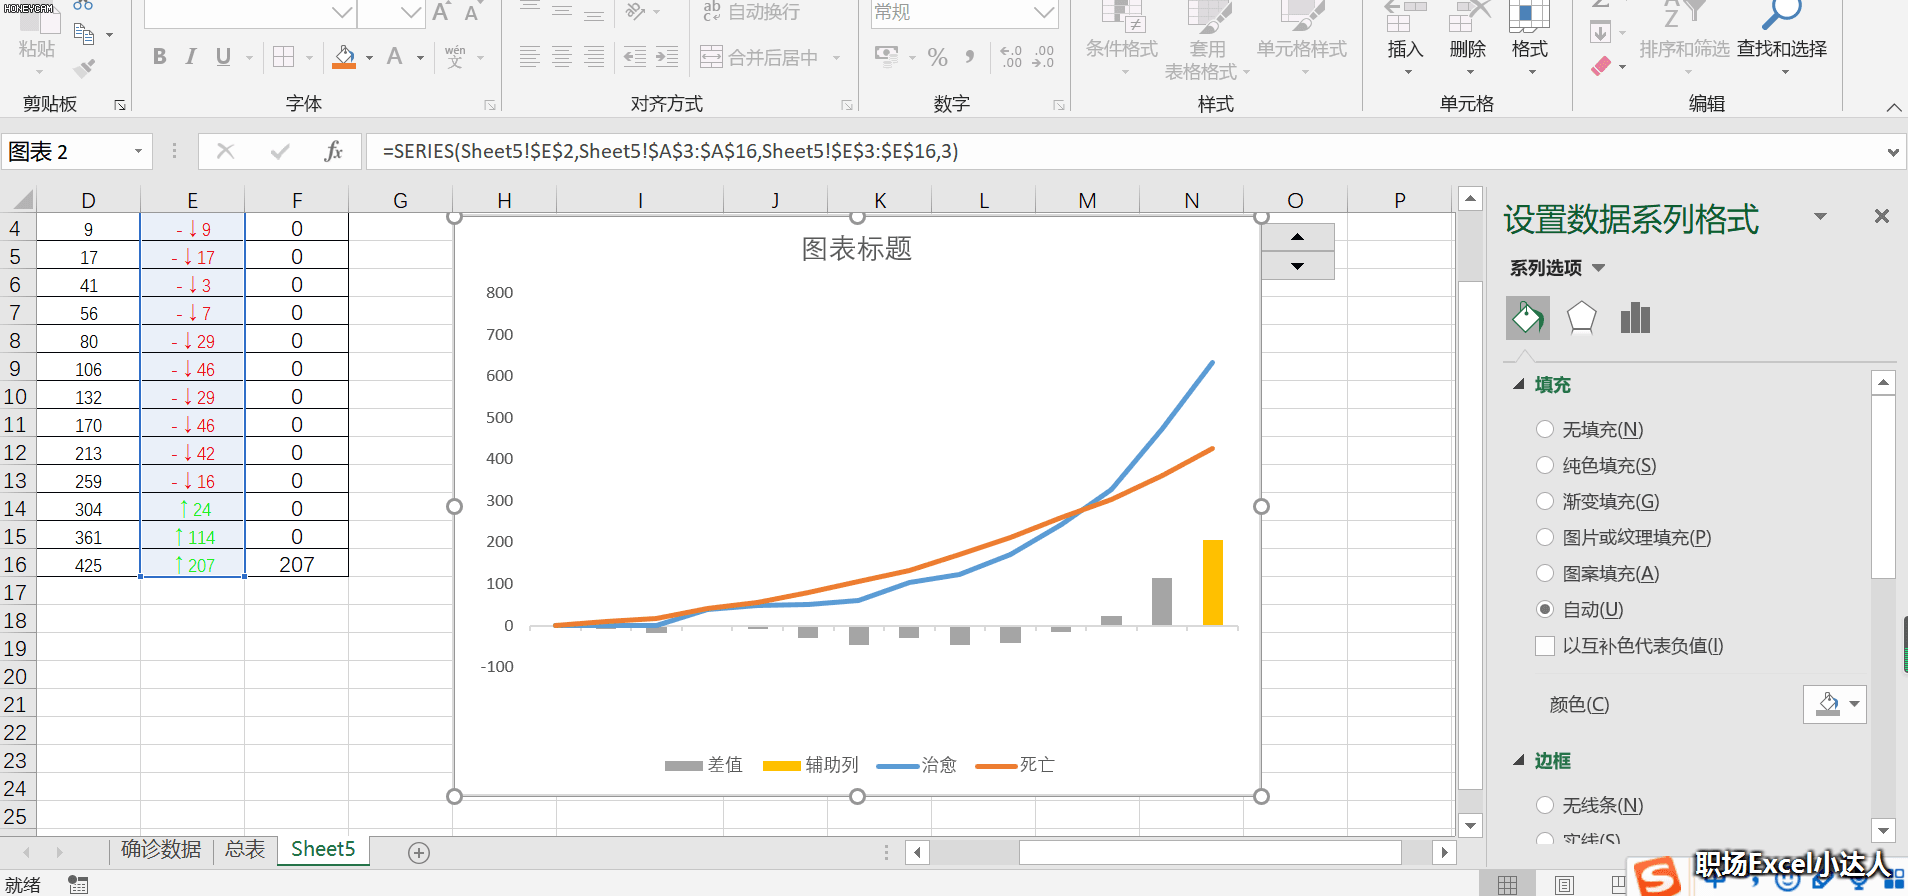Screen dimensions: 1908x896
Task: Select the 无线条(N) border radio button
Action: 1545,805
